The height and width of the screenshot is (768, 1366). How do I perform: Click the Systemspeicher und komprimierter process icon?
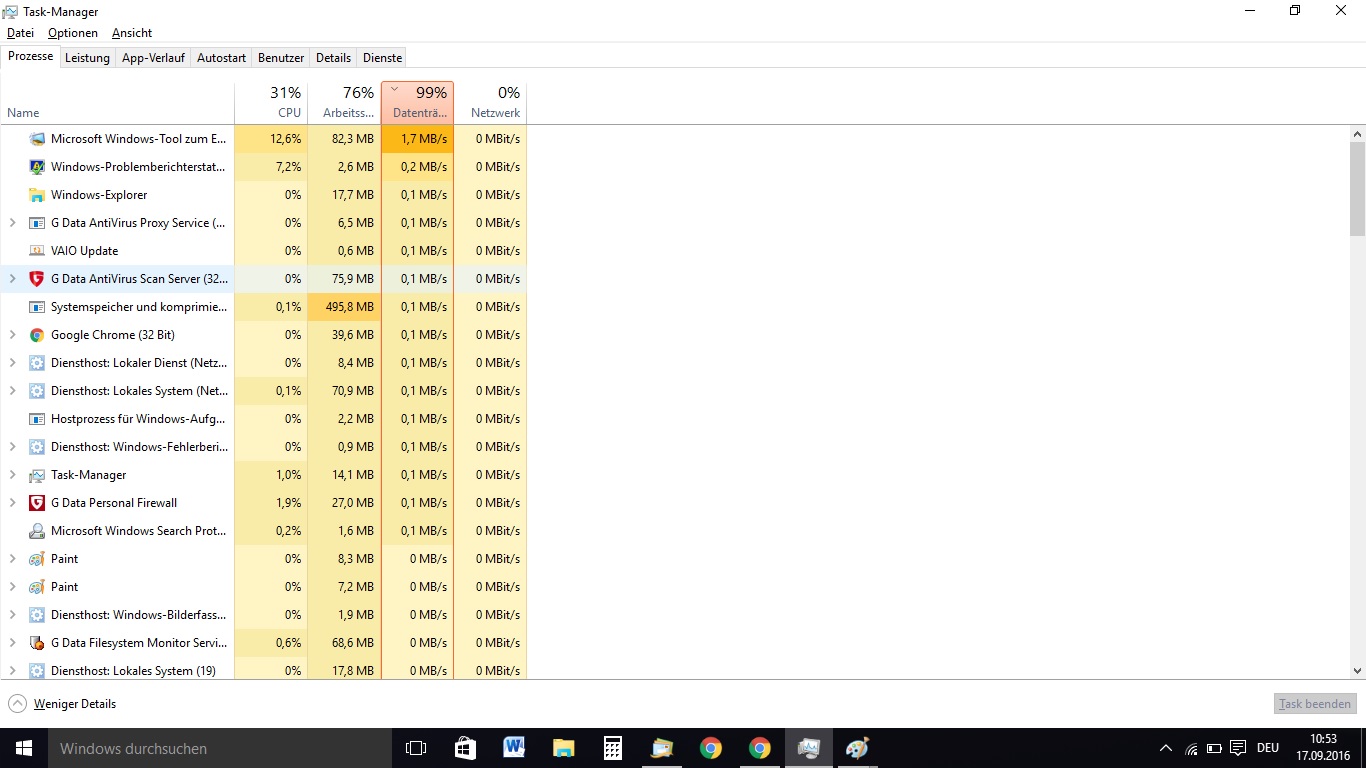[37, 307]
